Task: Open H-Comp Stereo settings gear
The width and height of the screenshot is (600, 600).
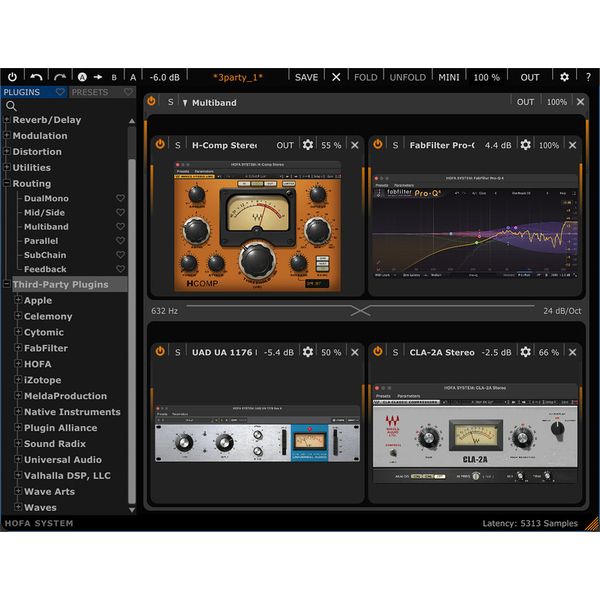Action: (x=308, y=145)
